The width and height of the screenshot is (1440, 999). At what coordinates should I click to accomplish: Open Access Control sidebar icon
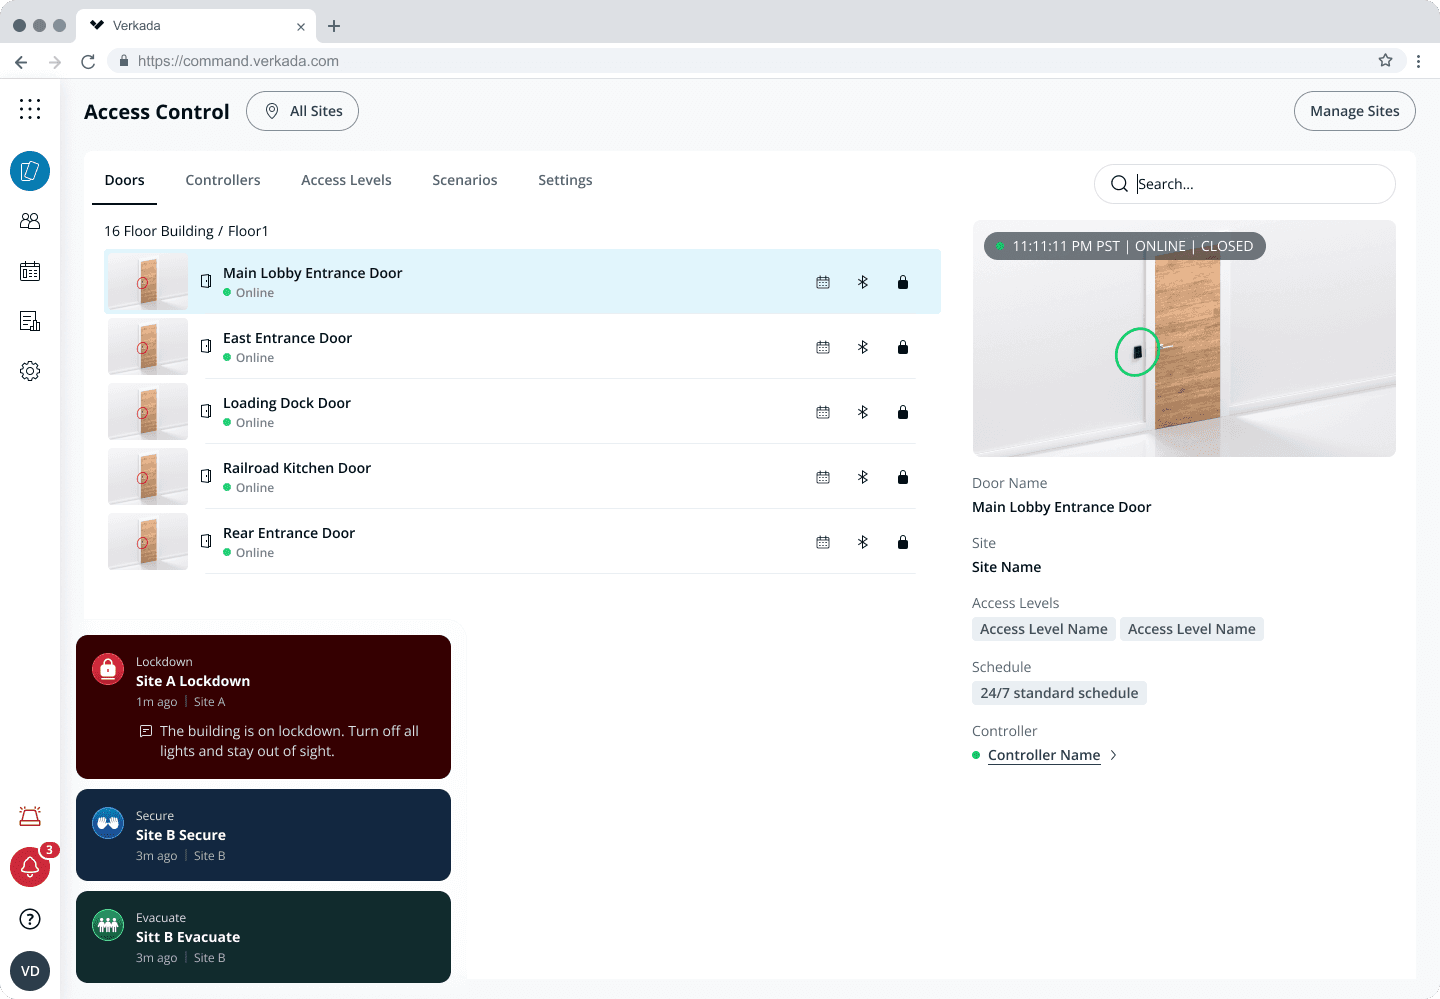click(x=30, y=171)
